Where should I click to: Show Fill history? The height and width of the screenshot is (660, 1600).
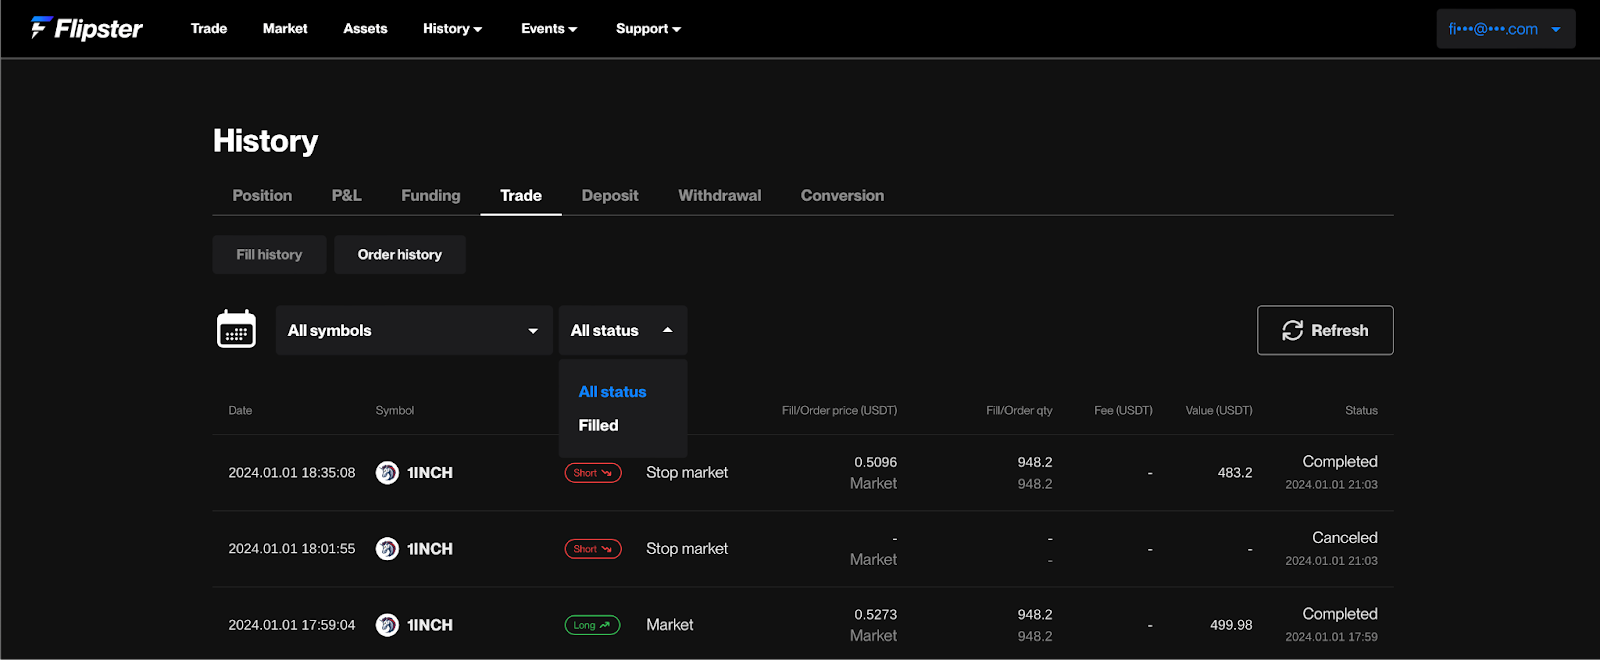[269, 254]
